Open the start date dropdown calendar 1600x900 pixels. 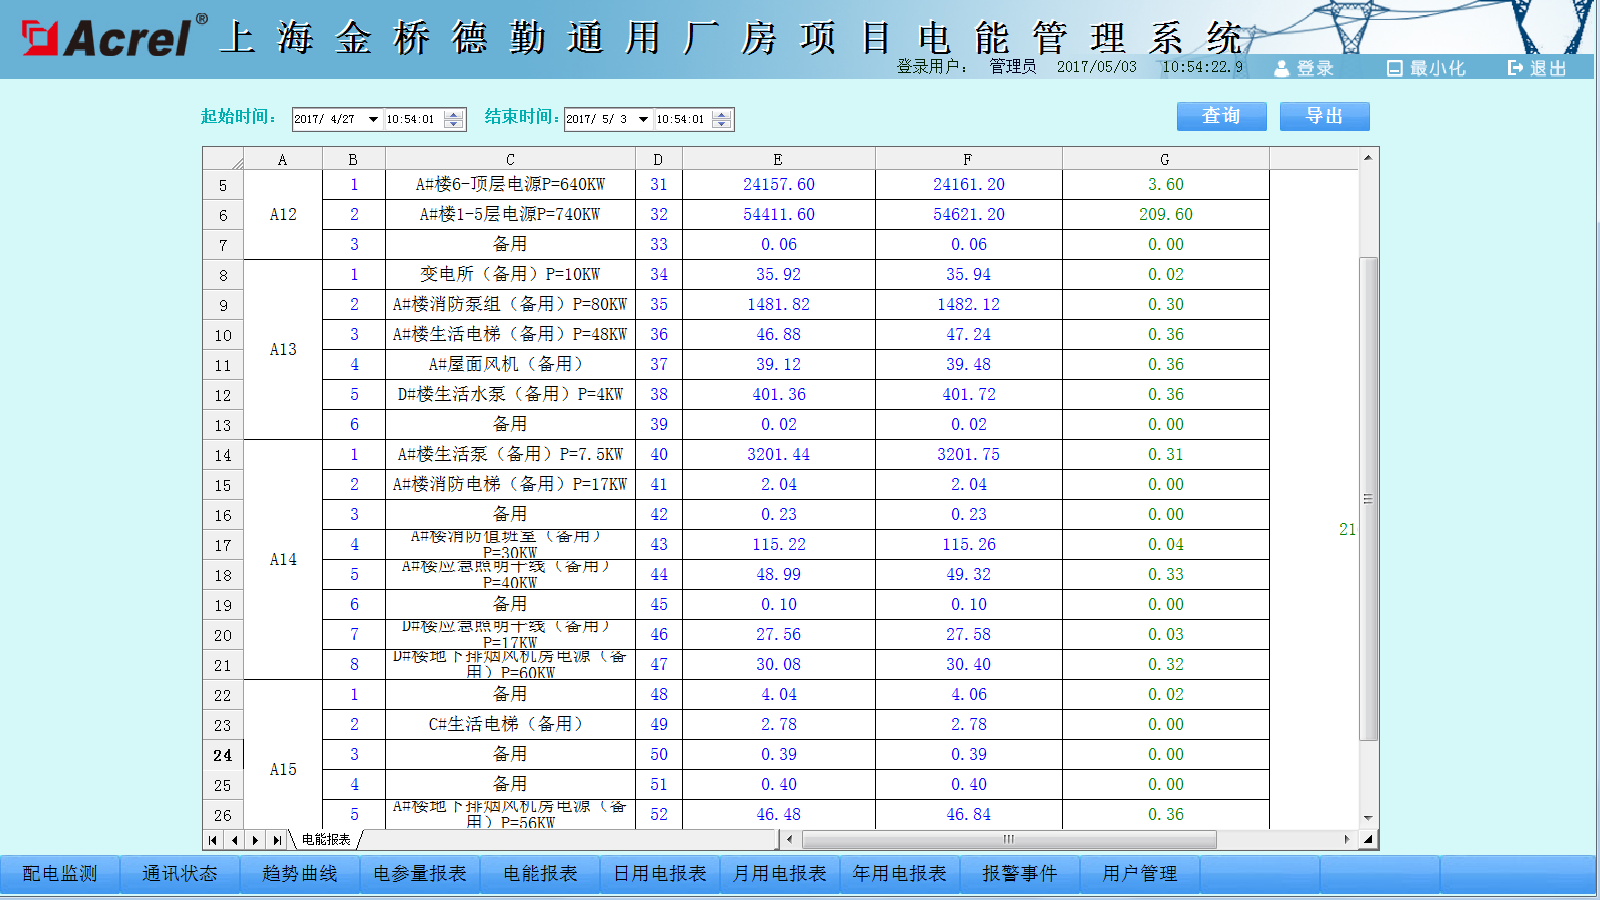373,119
